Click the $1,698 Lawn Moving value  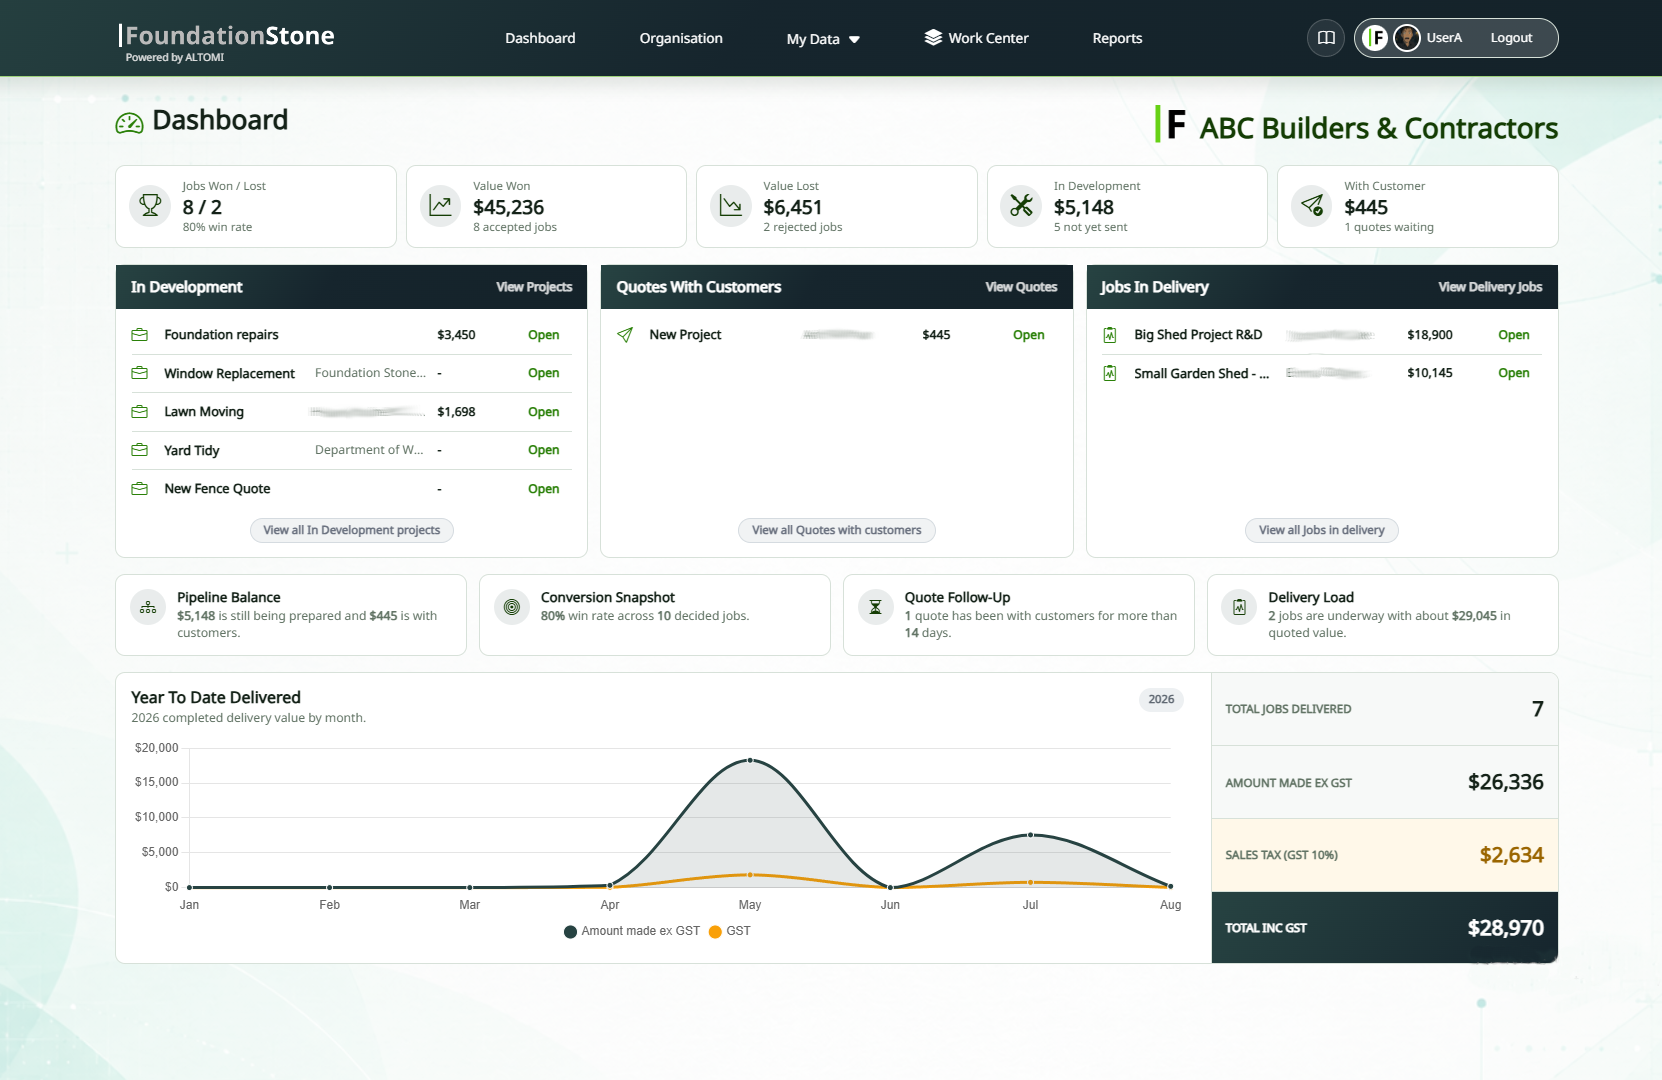point(456,412)
